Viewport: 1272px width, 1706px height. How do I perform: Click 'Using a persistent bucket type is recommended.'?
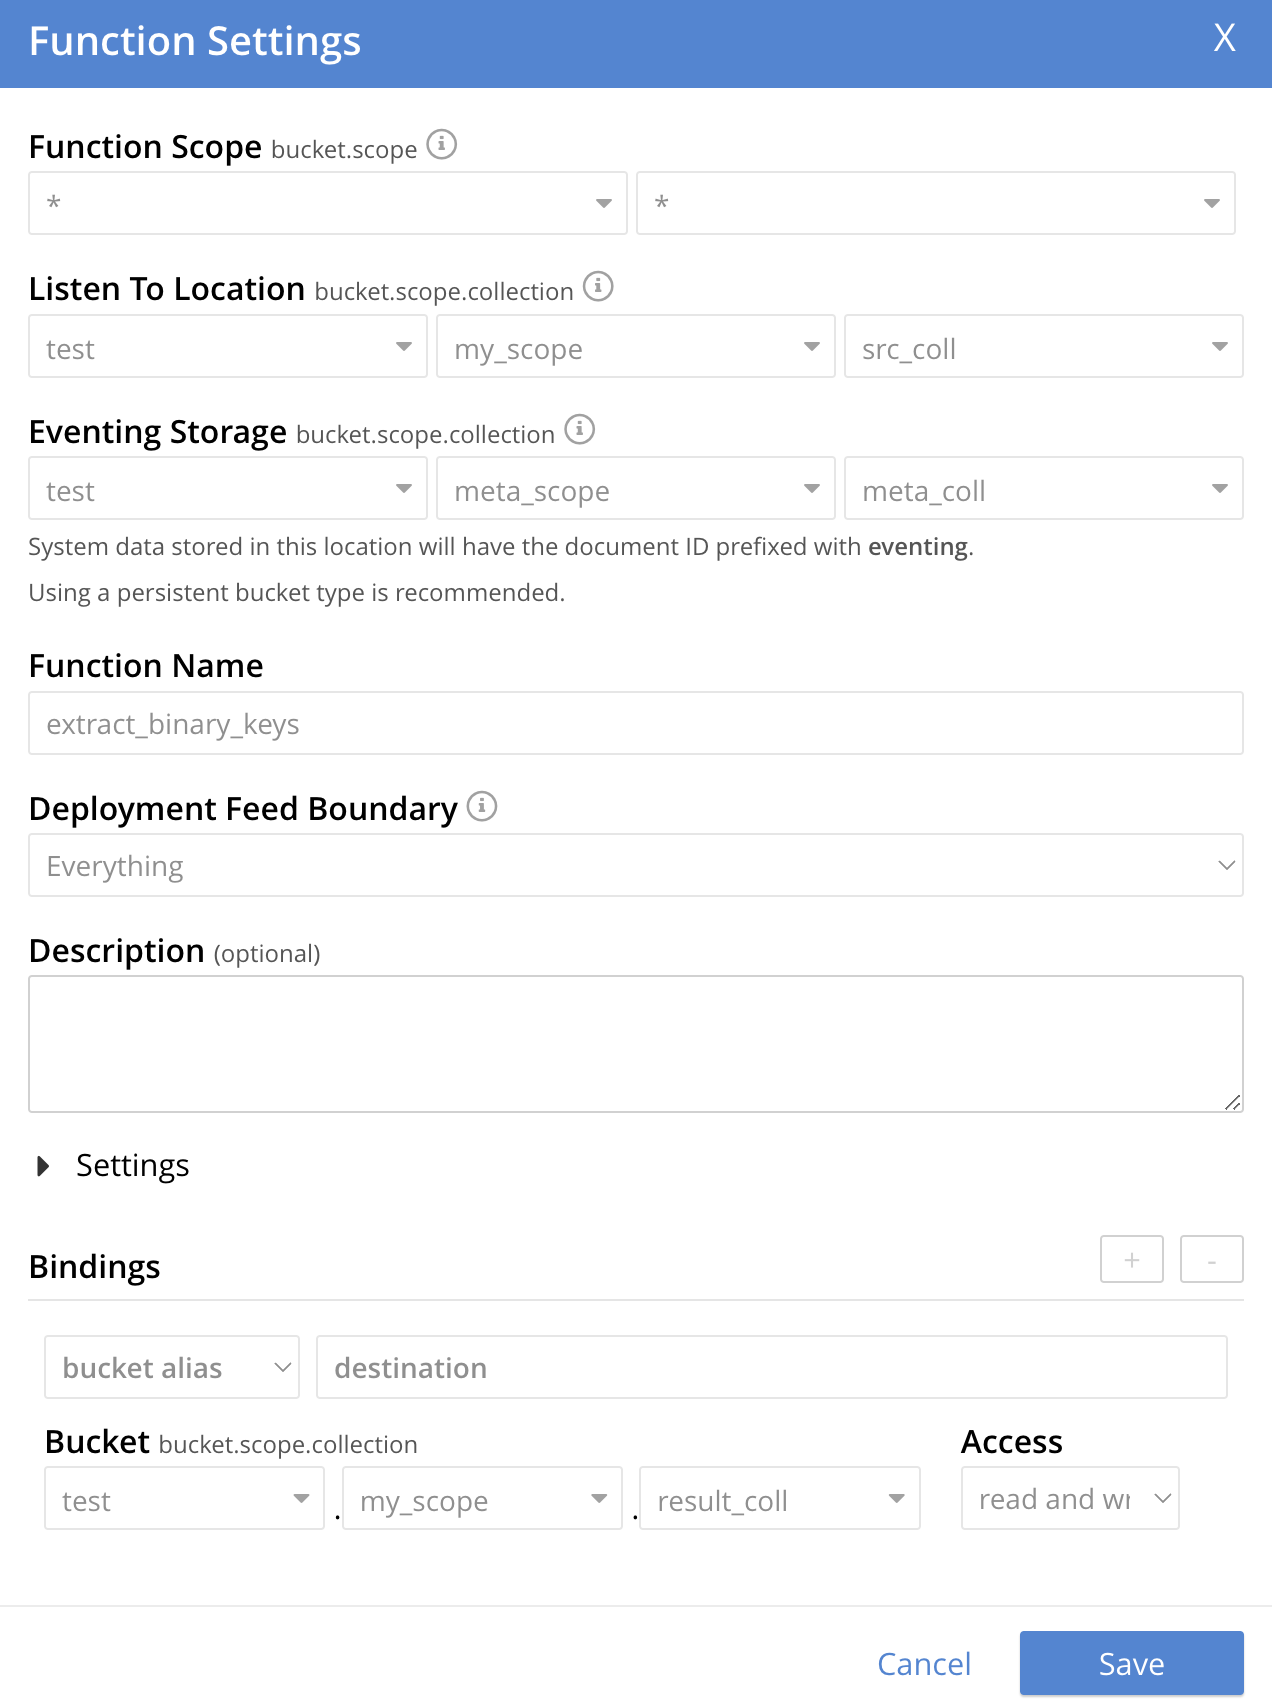click(297, 593)
